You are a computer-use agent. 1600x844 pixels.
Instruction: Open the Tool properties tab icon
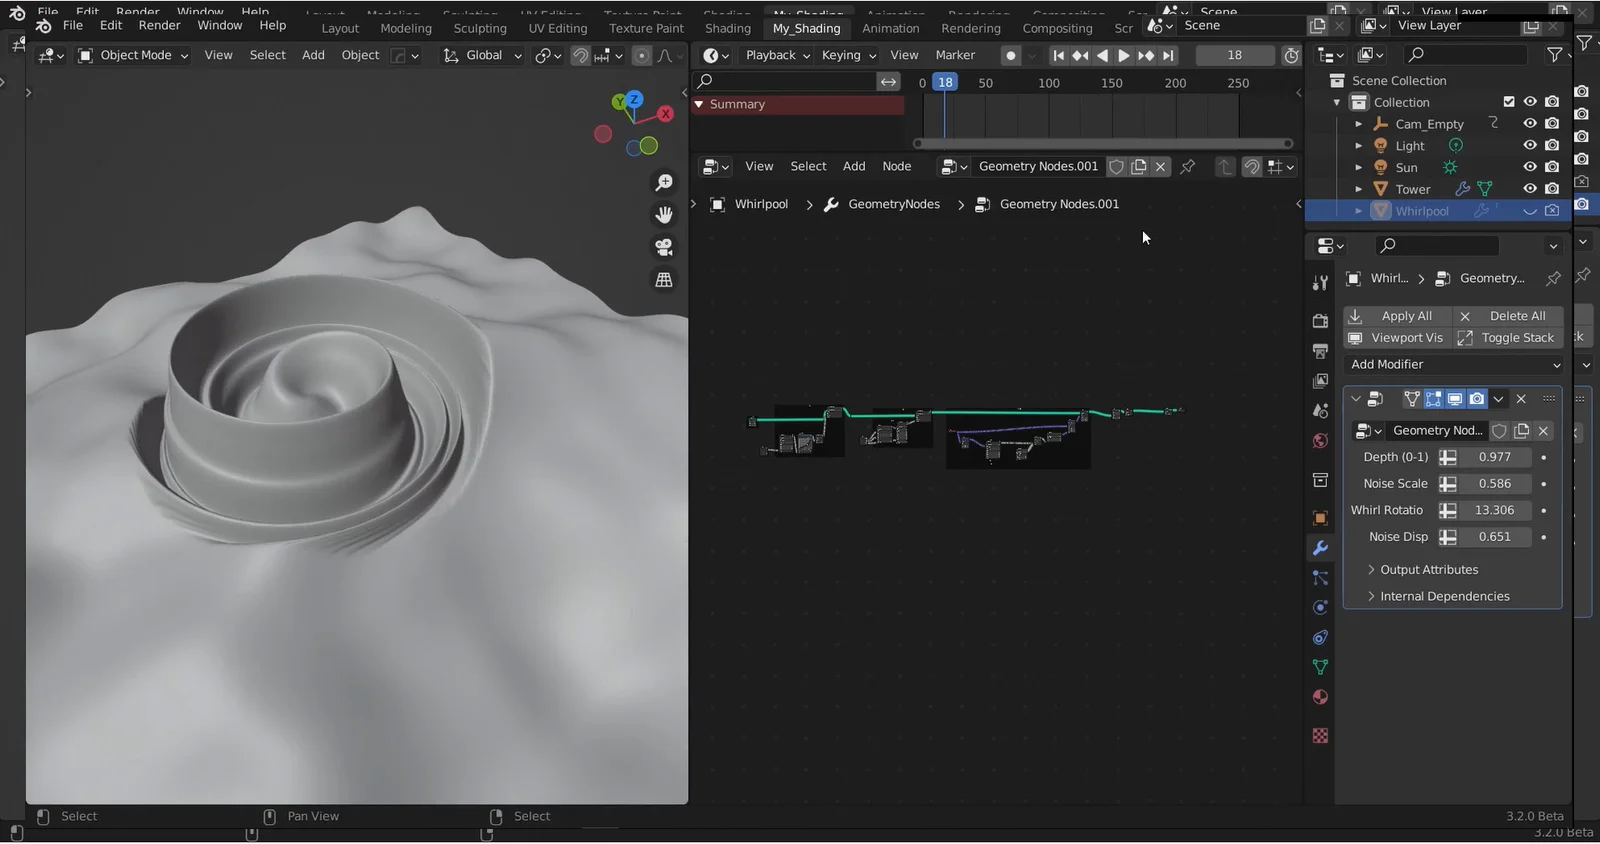[x=1320, y=284]
